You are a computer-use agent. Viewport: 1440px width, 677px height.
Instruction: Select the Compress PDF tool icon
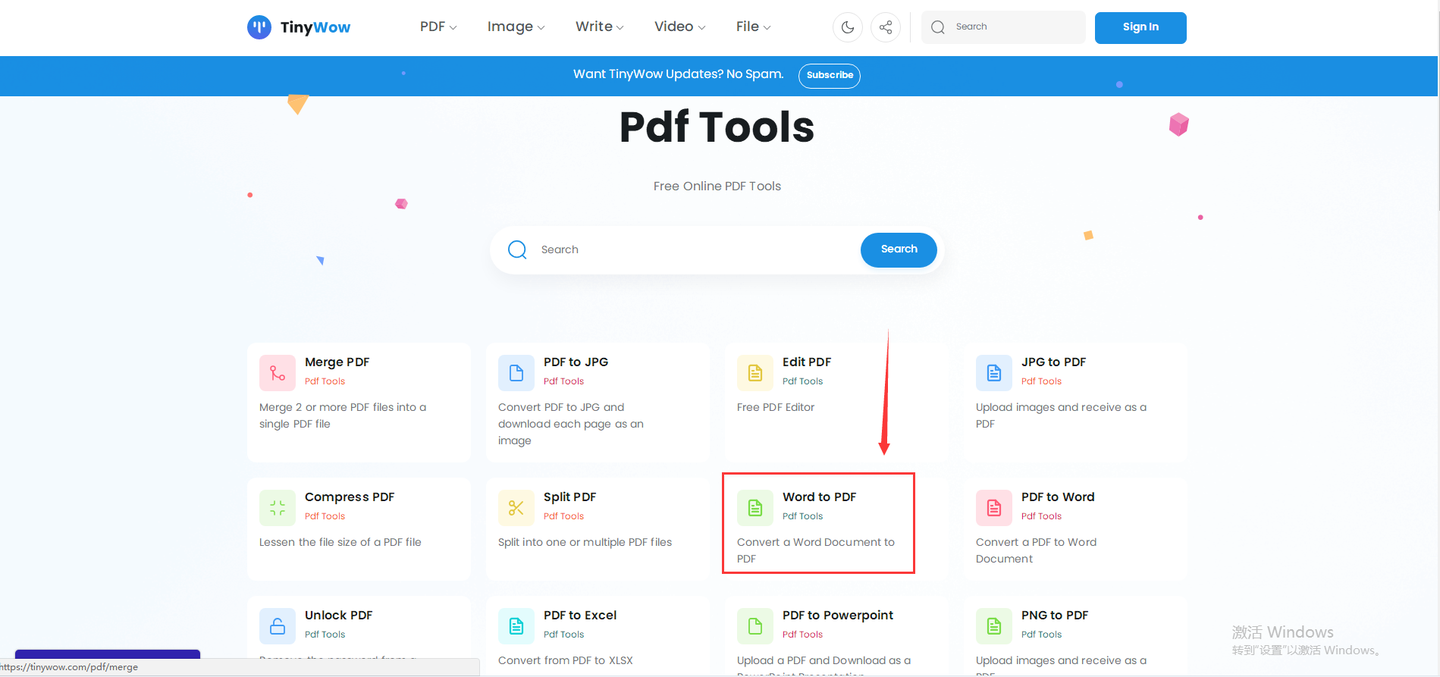pos(277,507)
